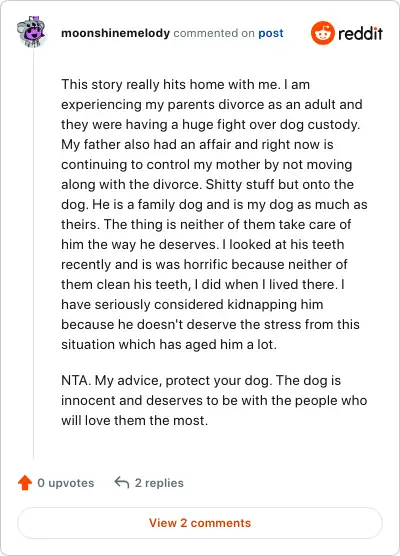Viewport: 400px width, 556px height.
Task: Click the Reddit Snoo logo icon
Action: 323,33
